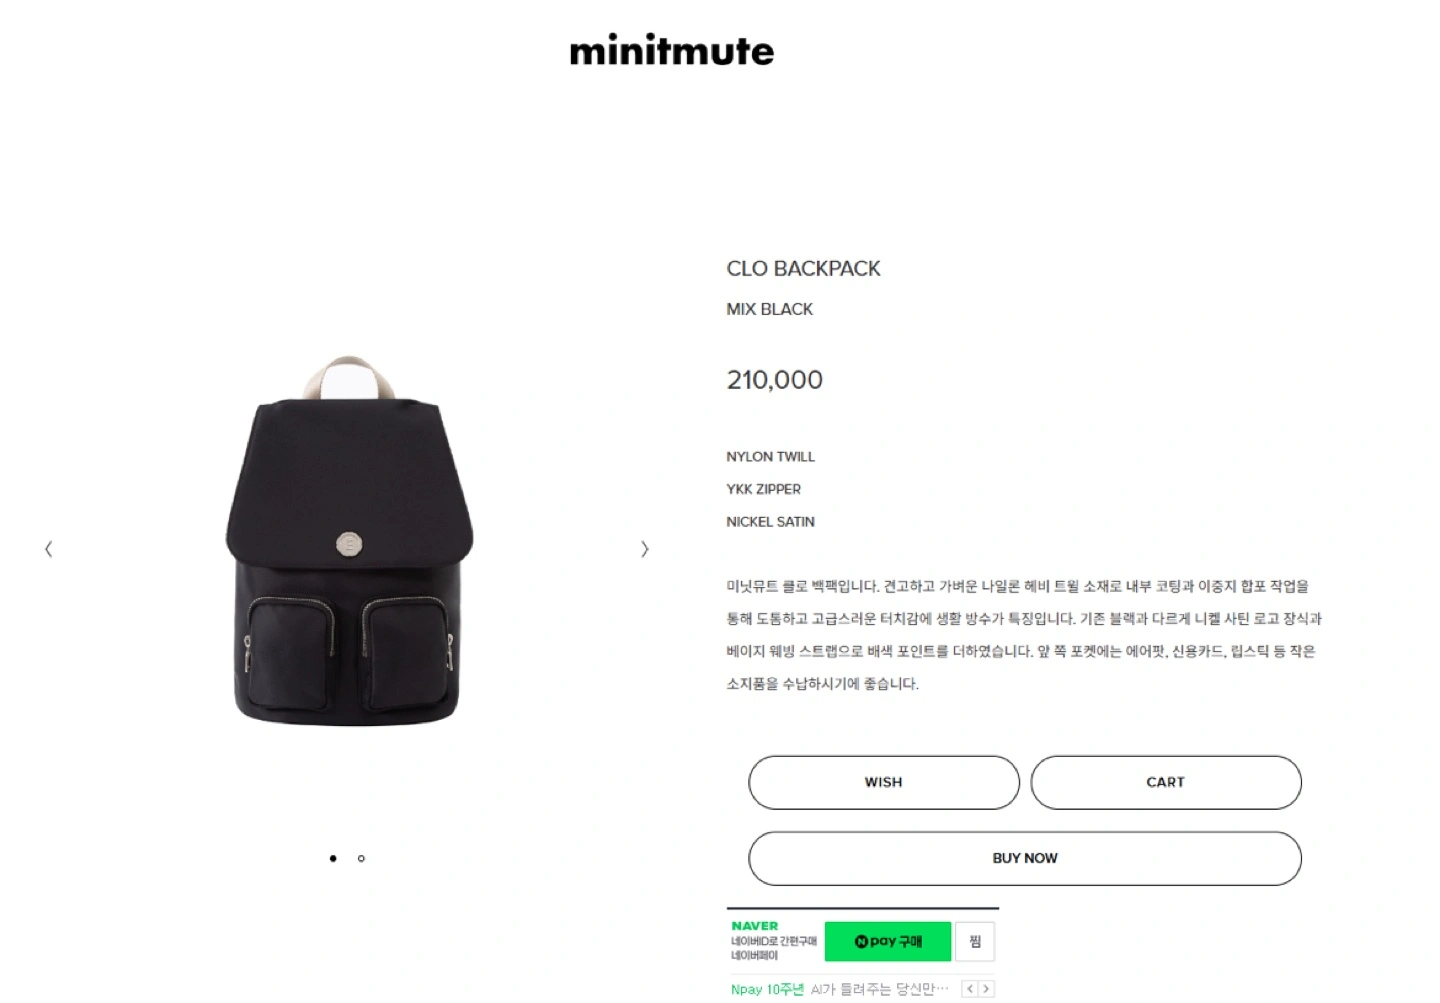1440x1003 pixels.
Task: Click the black backpack product image
Action: tap(348, 539)
